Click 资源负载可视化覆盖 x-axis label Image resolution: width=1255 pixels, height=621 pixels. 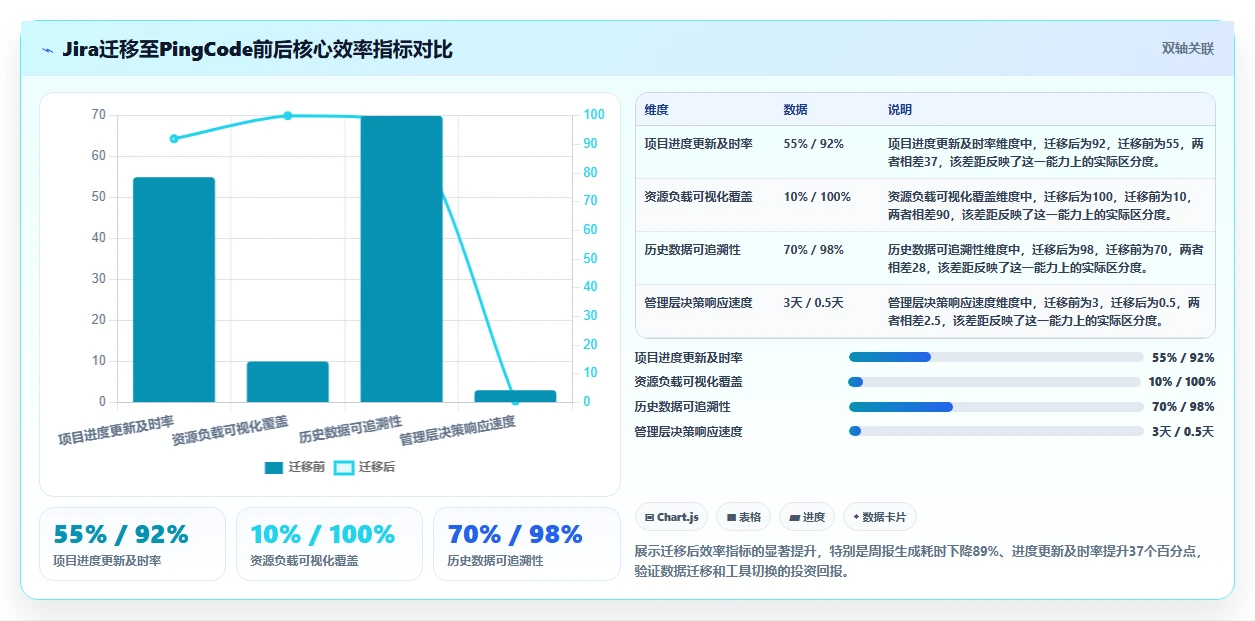(x=230, y=431)
